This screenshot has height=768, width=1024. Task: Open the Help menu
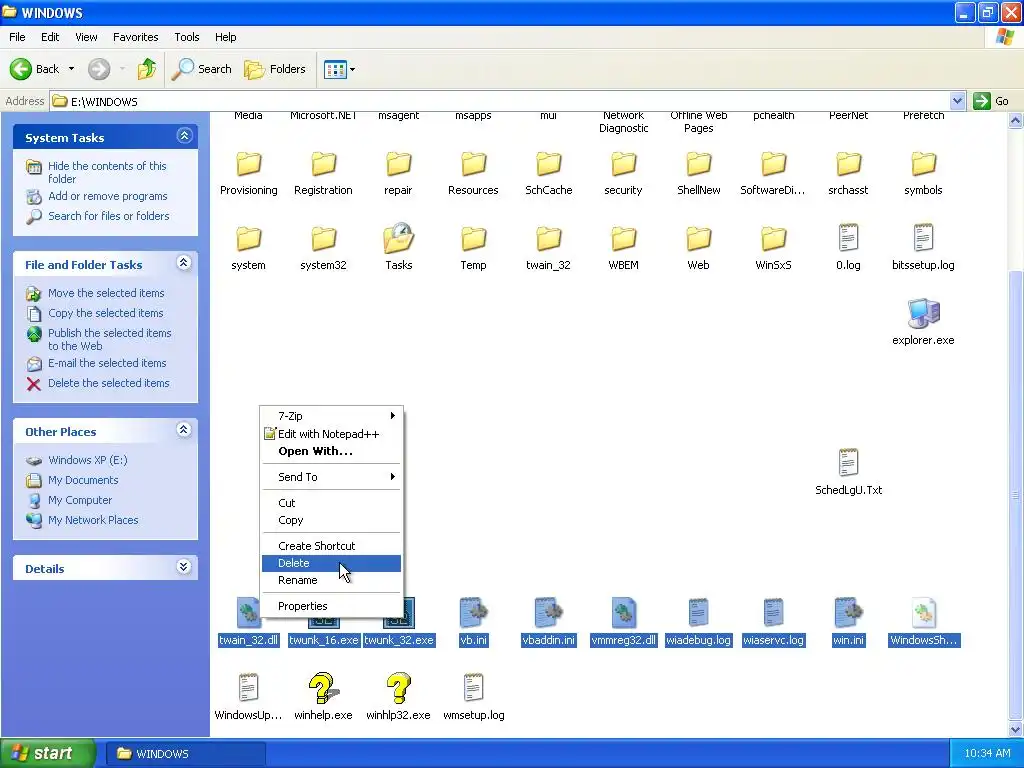coord(225,37)
